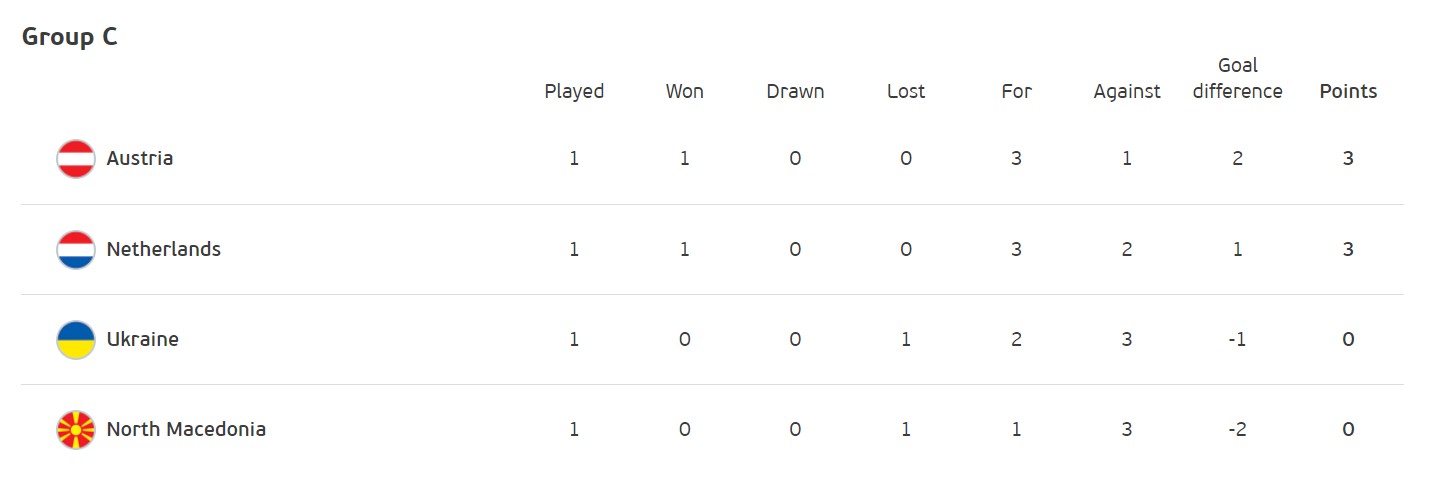1429x499 pixels.
Task: Click North Macedonia's goal difference value
Action: pos(1237,428)
